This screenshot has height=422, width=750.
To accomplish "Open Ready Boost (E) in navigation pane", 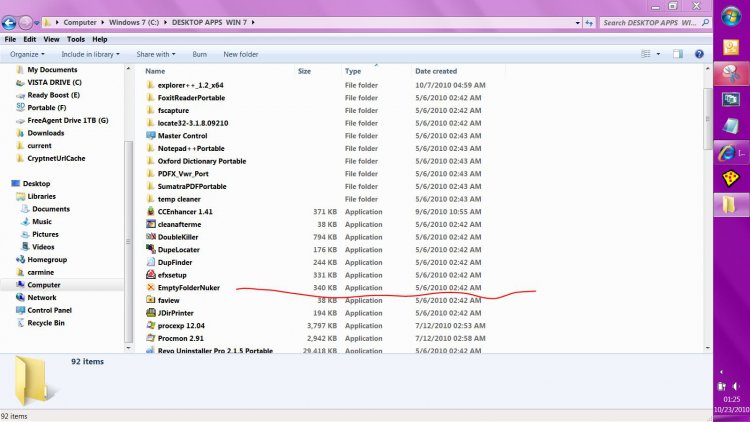I will tap(53, 95).
